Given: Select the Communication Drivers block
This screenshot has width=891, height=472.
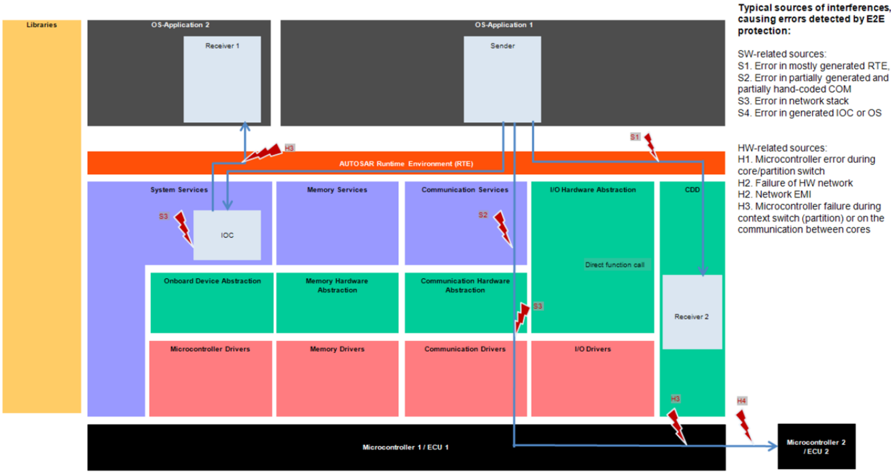Looking at the screenshot, I should [465, 379].
